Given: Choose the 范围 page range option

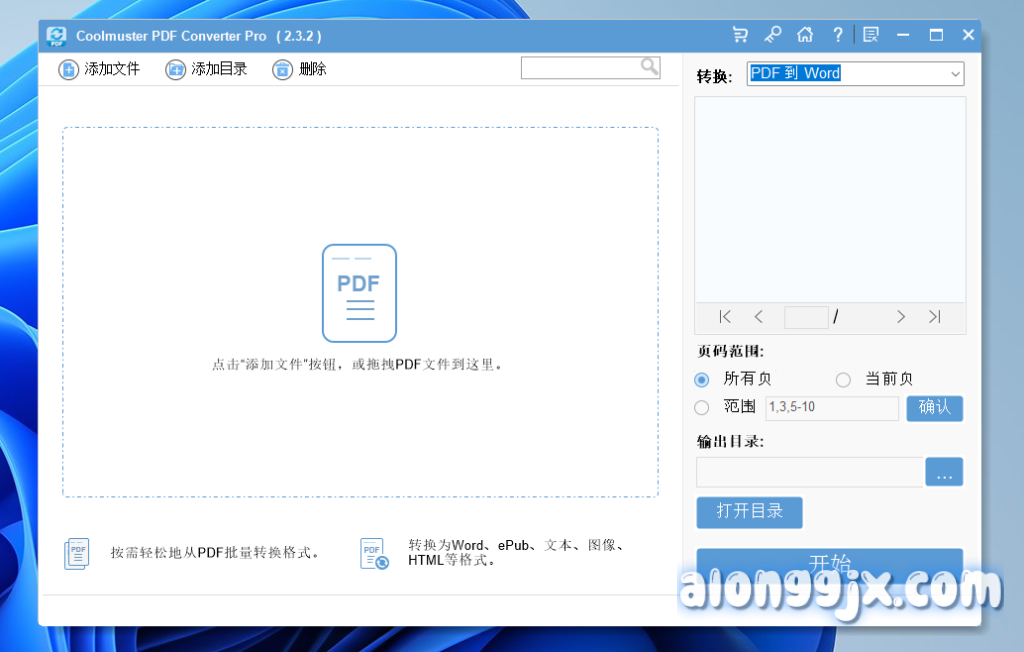Looking at the screenshot, I should point(702,408).
